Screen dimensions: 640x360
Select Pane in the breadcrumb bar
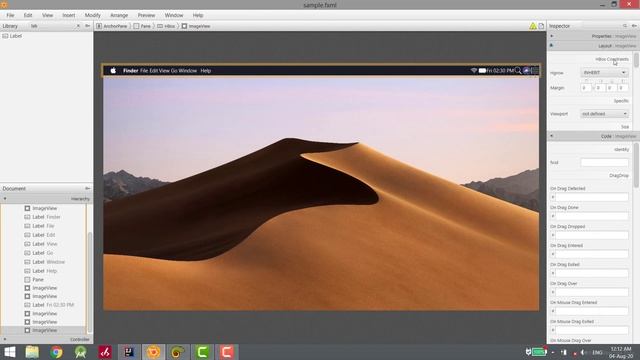tap(142, 26)
